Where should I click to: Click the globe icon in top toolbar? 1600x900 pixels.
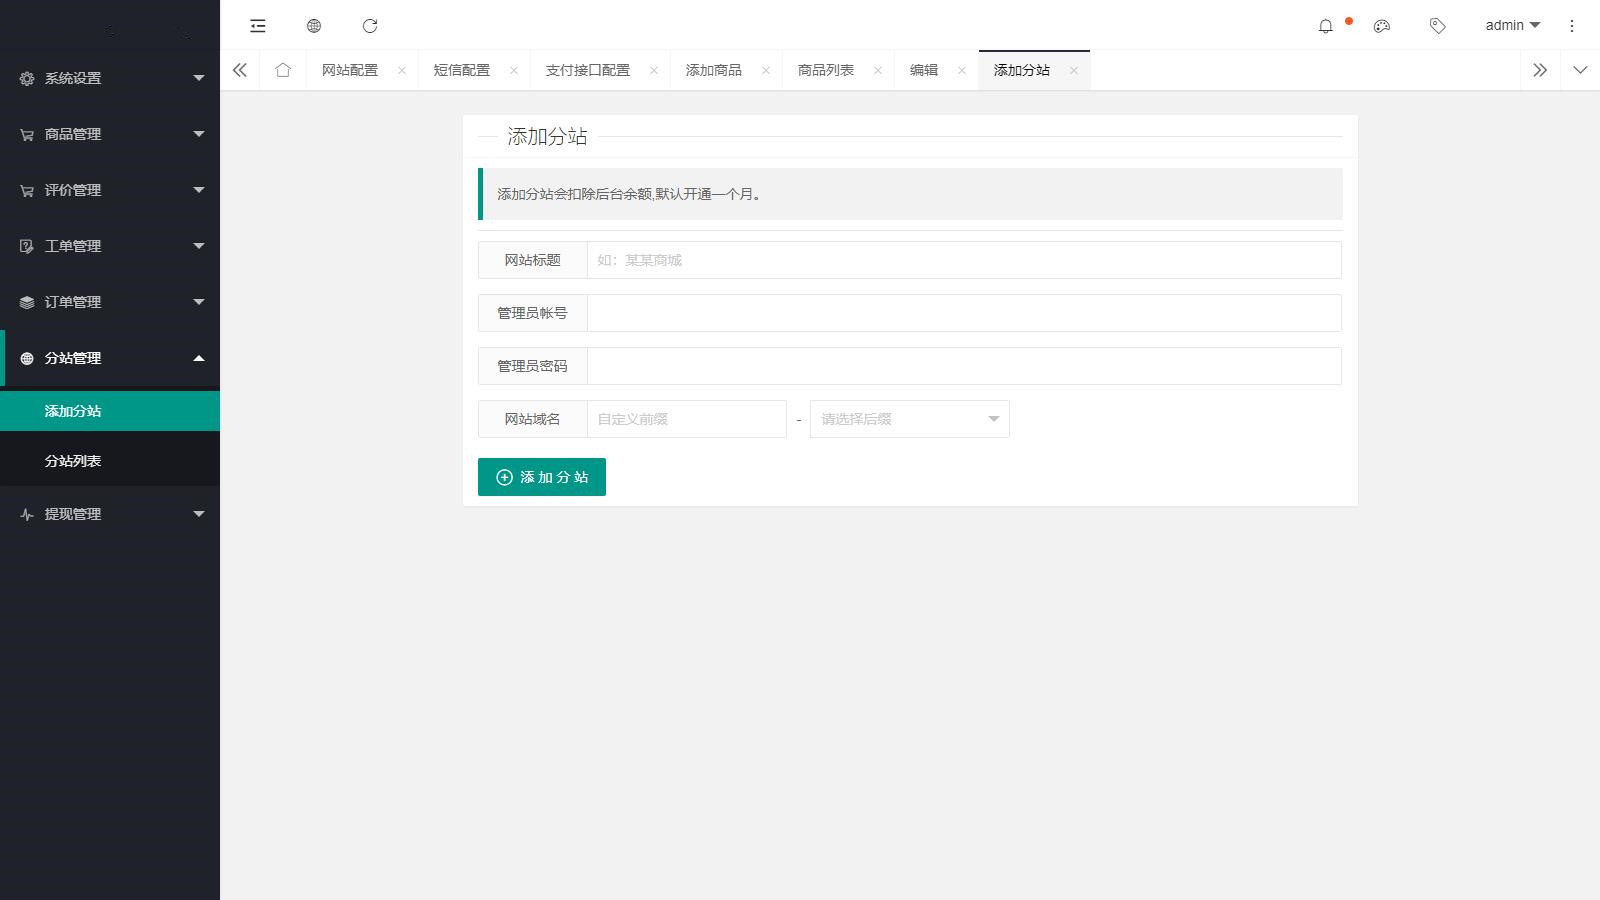(314, 26)
